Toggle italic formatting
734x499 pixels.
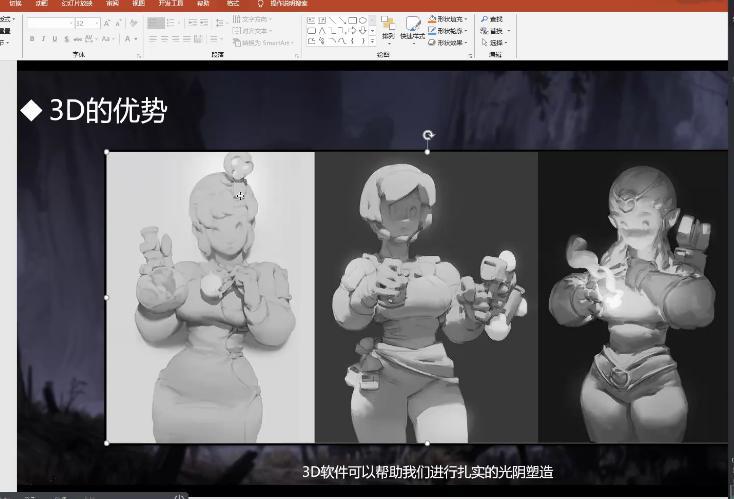tap(44, 39)
